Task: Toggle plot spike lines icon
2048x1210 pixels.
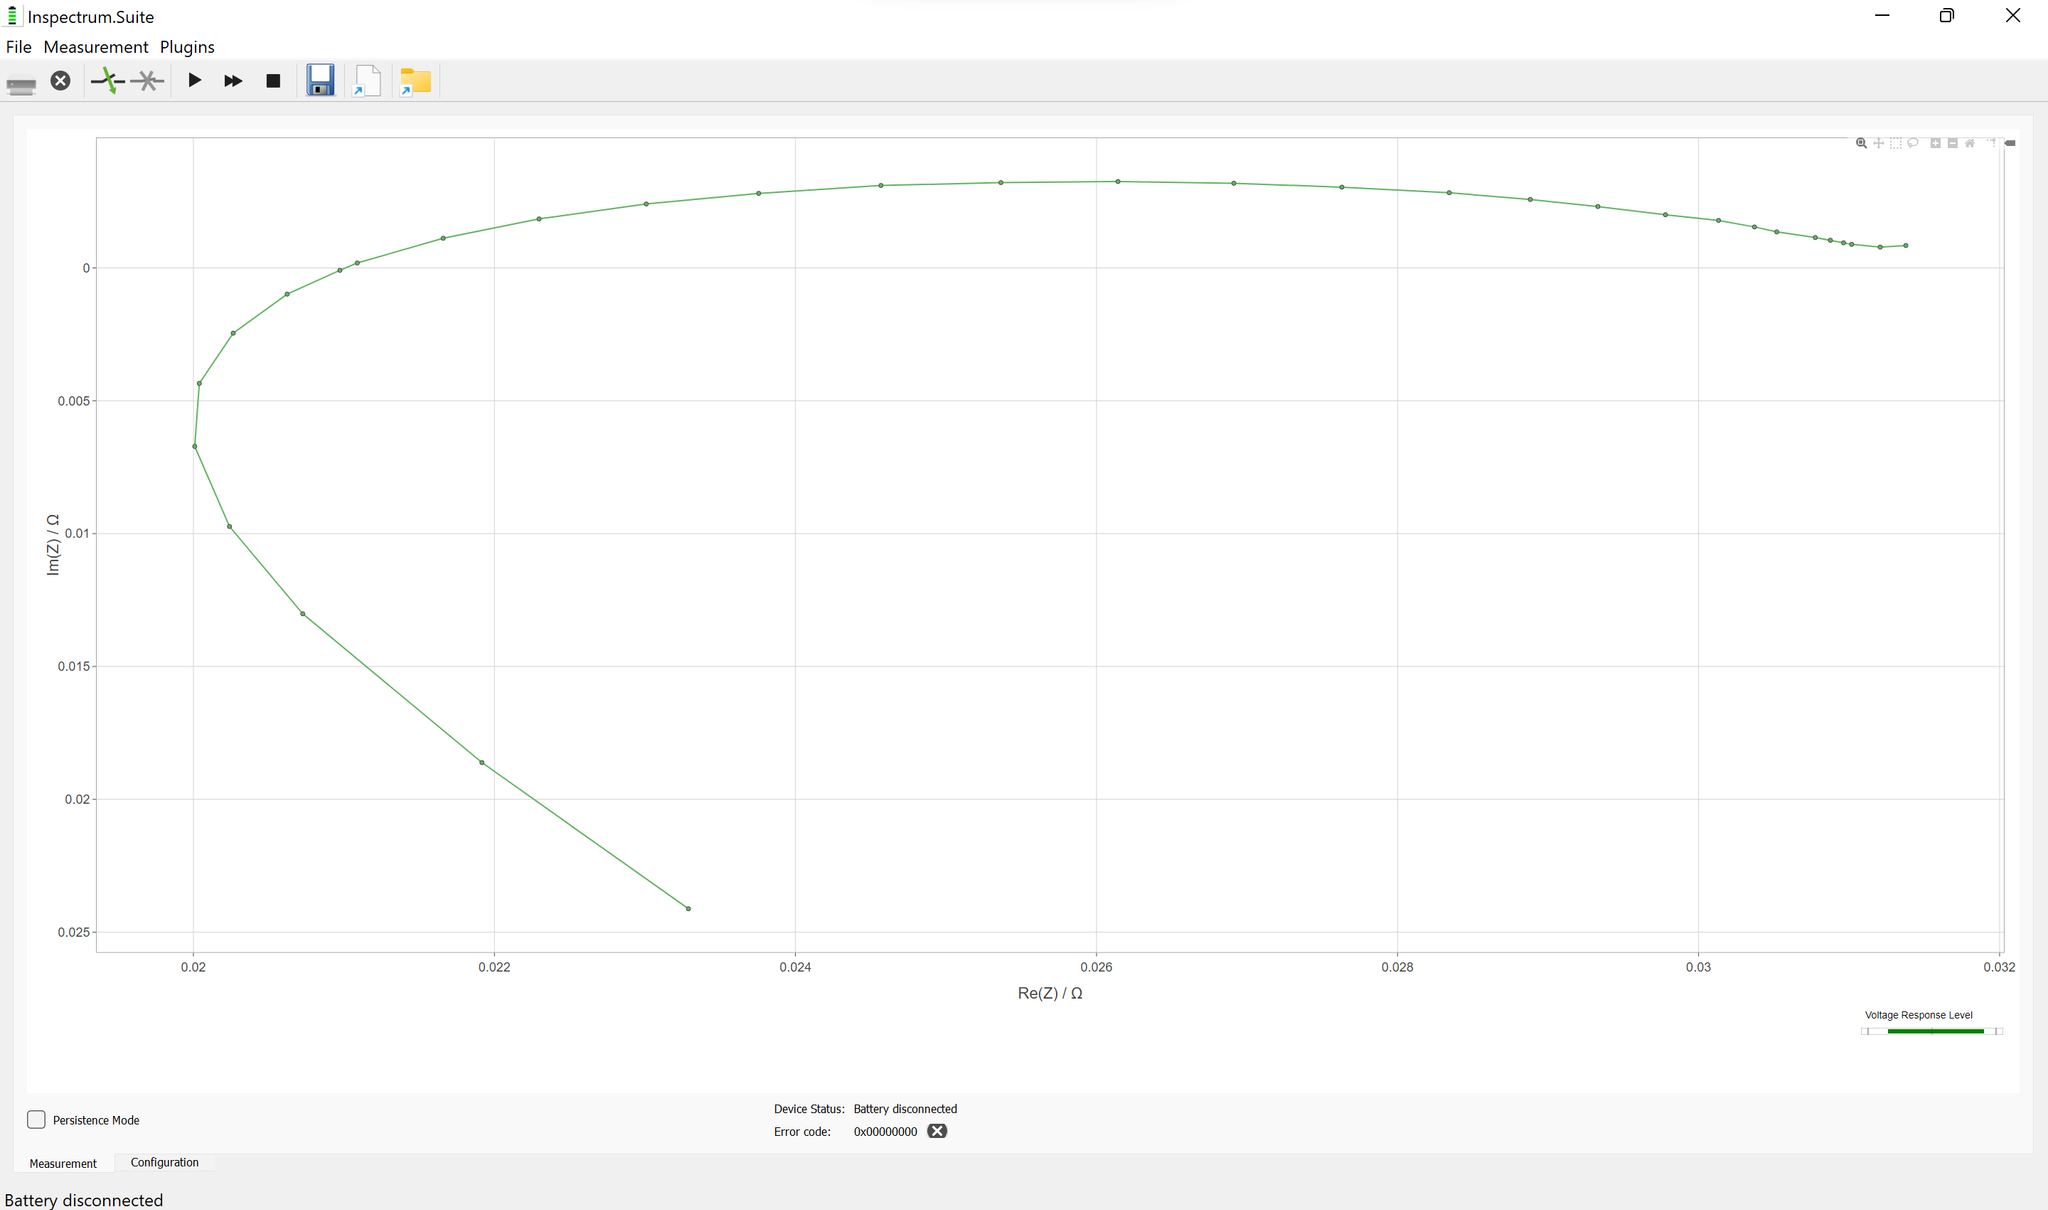Action: 1992,142
